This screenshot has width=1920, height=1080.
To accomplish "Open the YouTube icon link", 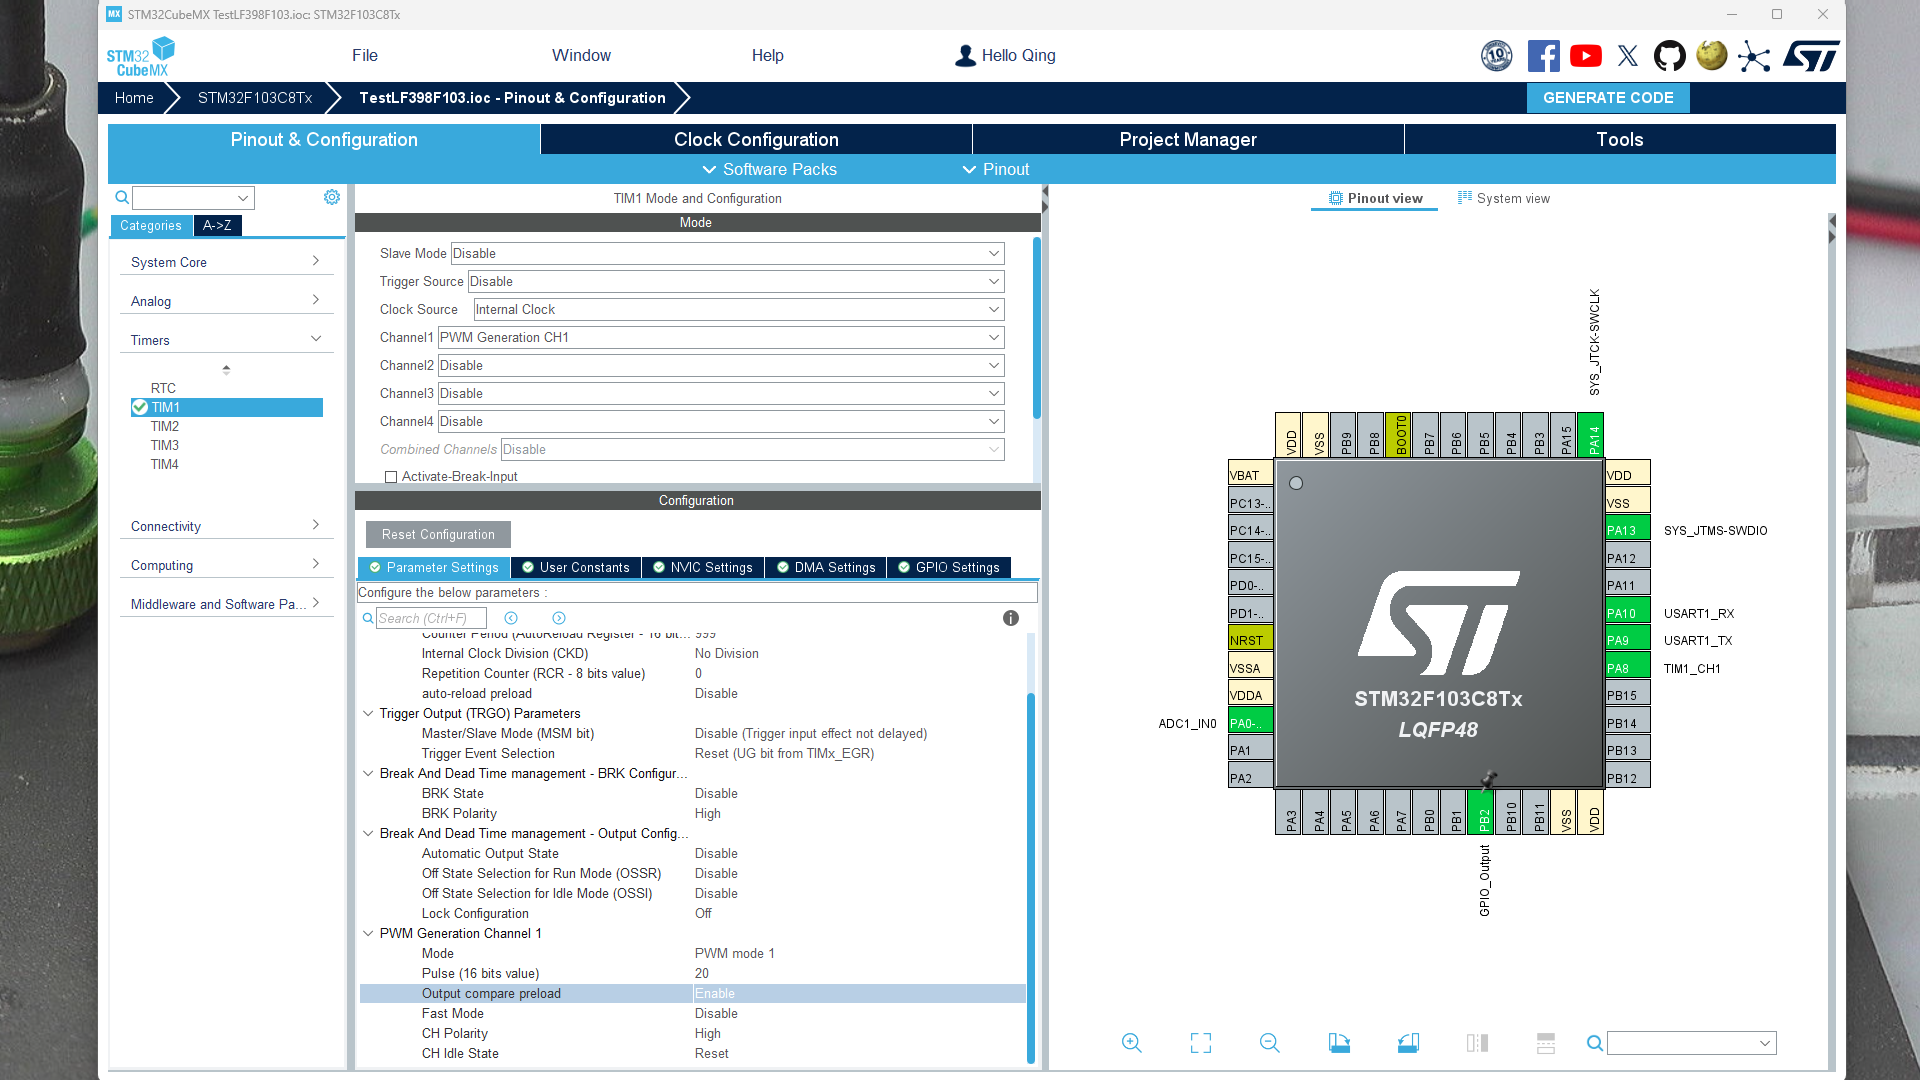I will tap(1585, 56).
